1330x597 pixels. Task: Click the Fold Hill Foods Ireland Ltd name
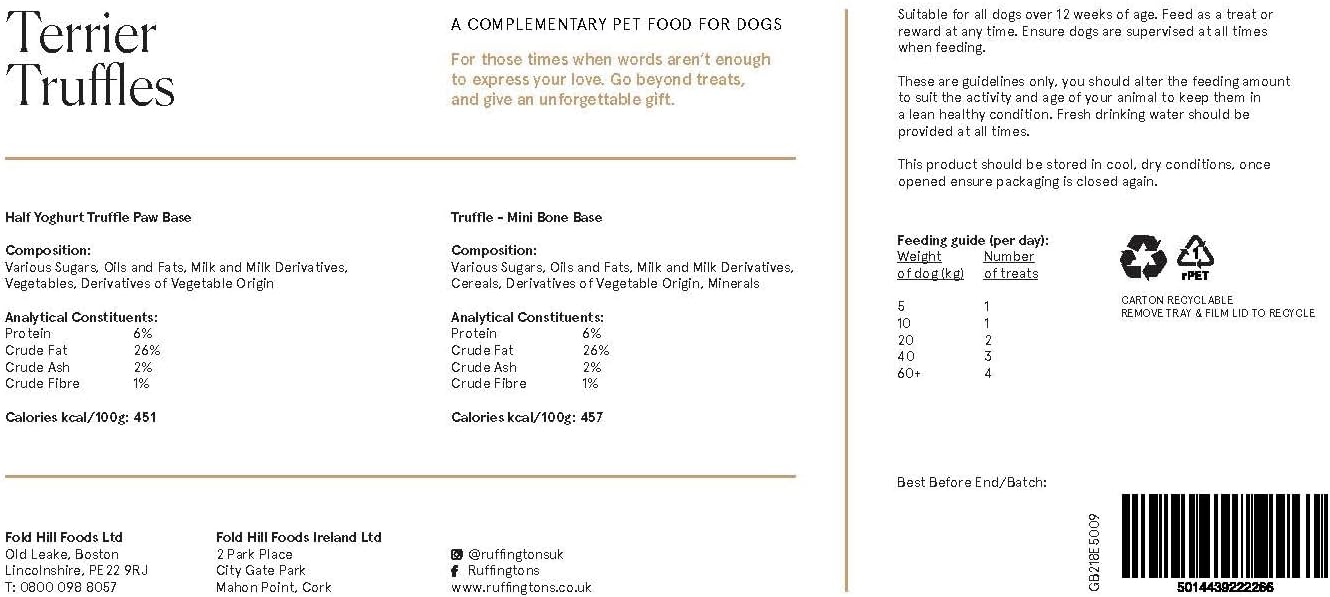point(298,537)
